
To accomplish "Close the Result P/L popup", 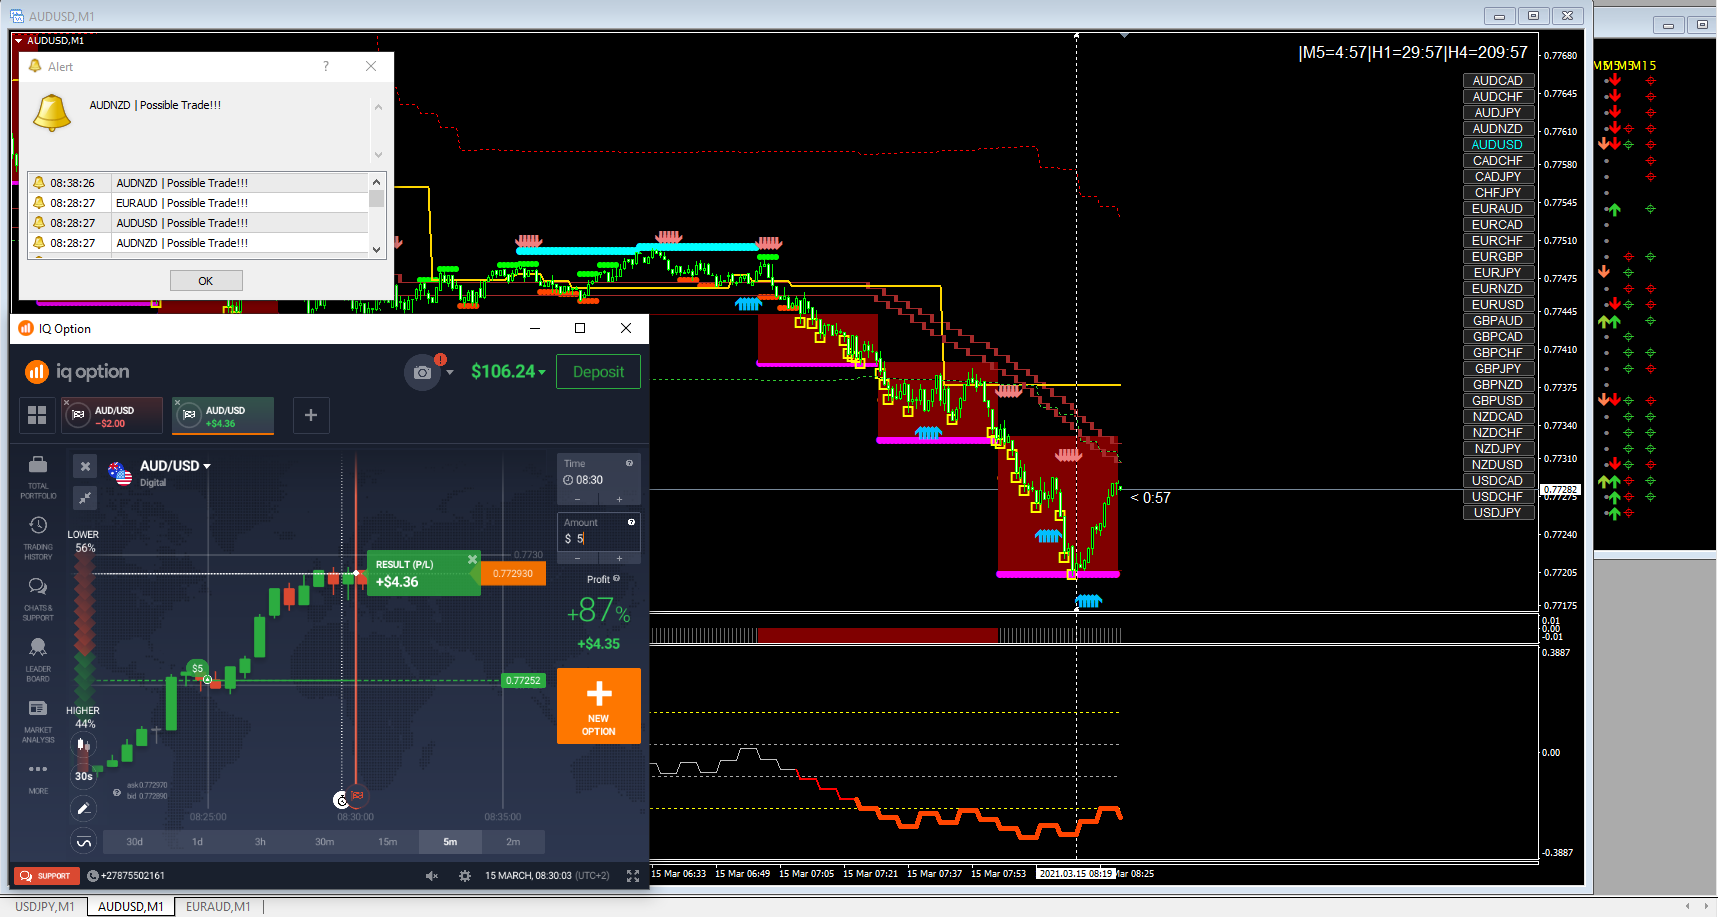I will point(472,559).
